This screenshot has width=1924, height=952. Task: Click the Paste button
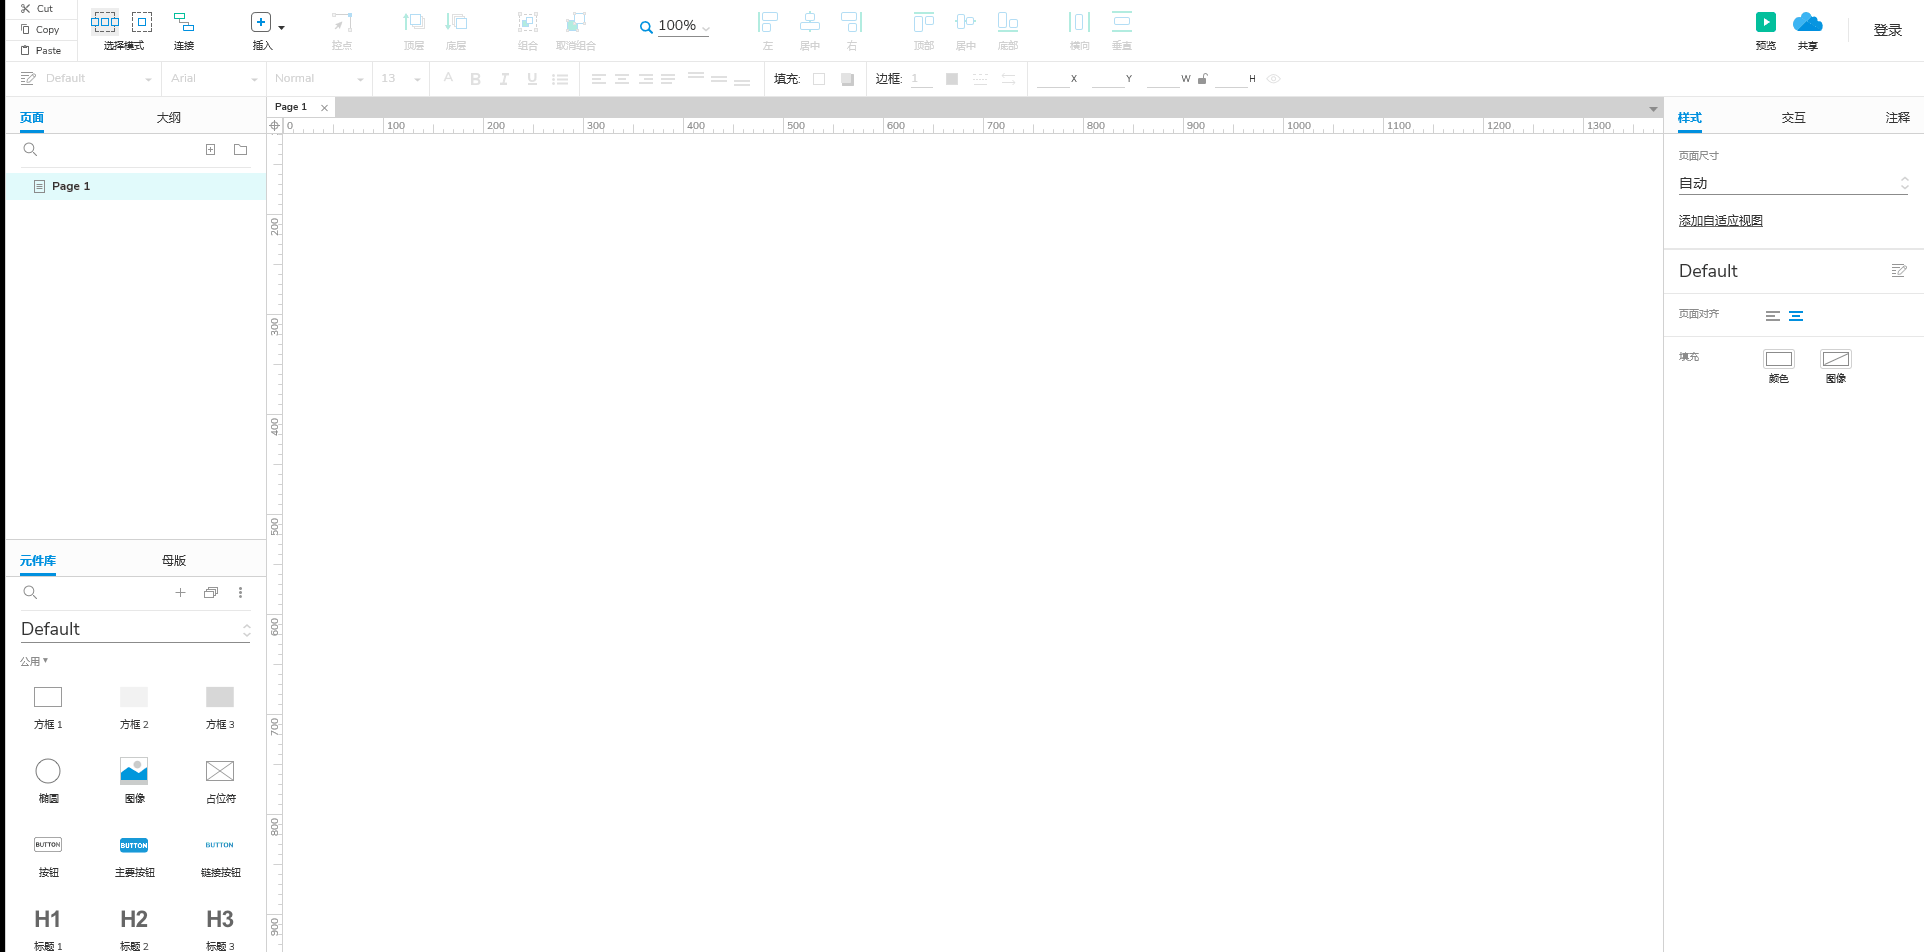tap(41, 50)
